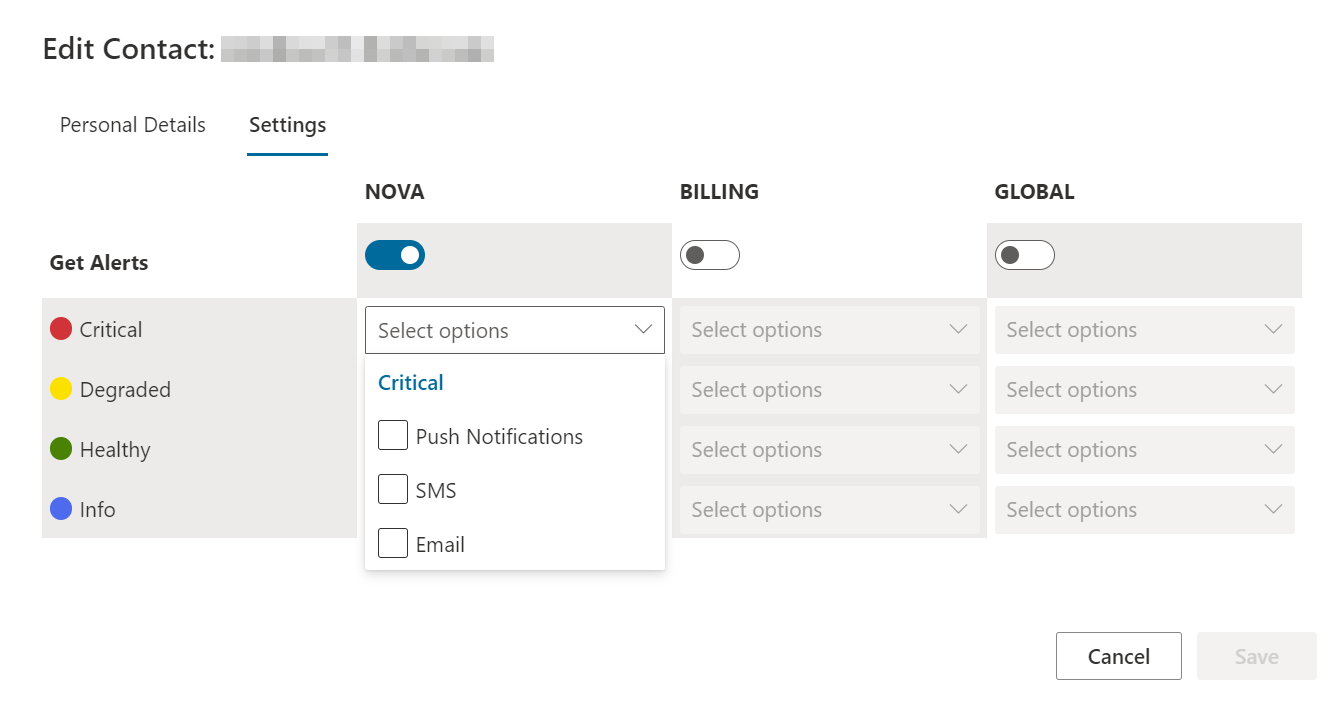The width and height of the screenshot is (1343, 707).
Task: Select the Settings tab
Action: click(287, 125)
